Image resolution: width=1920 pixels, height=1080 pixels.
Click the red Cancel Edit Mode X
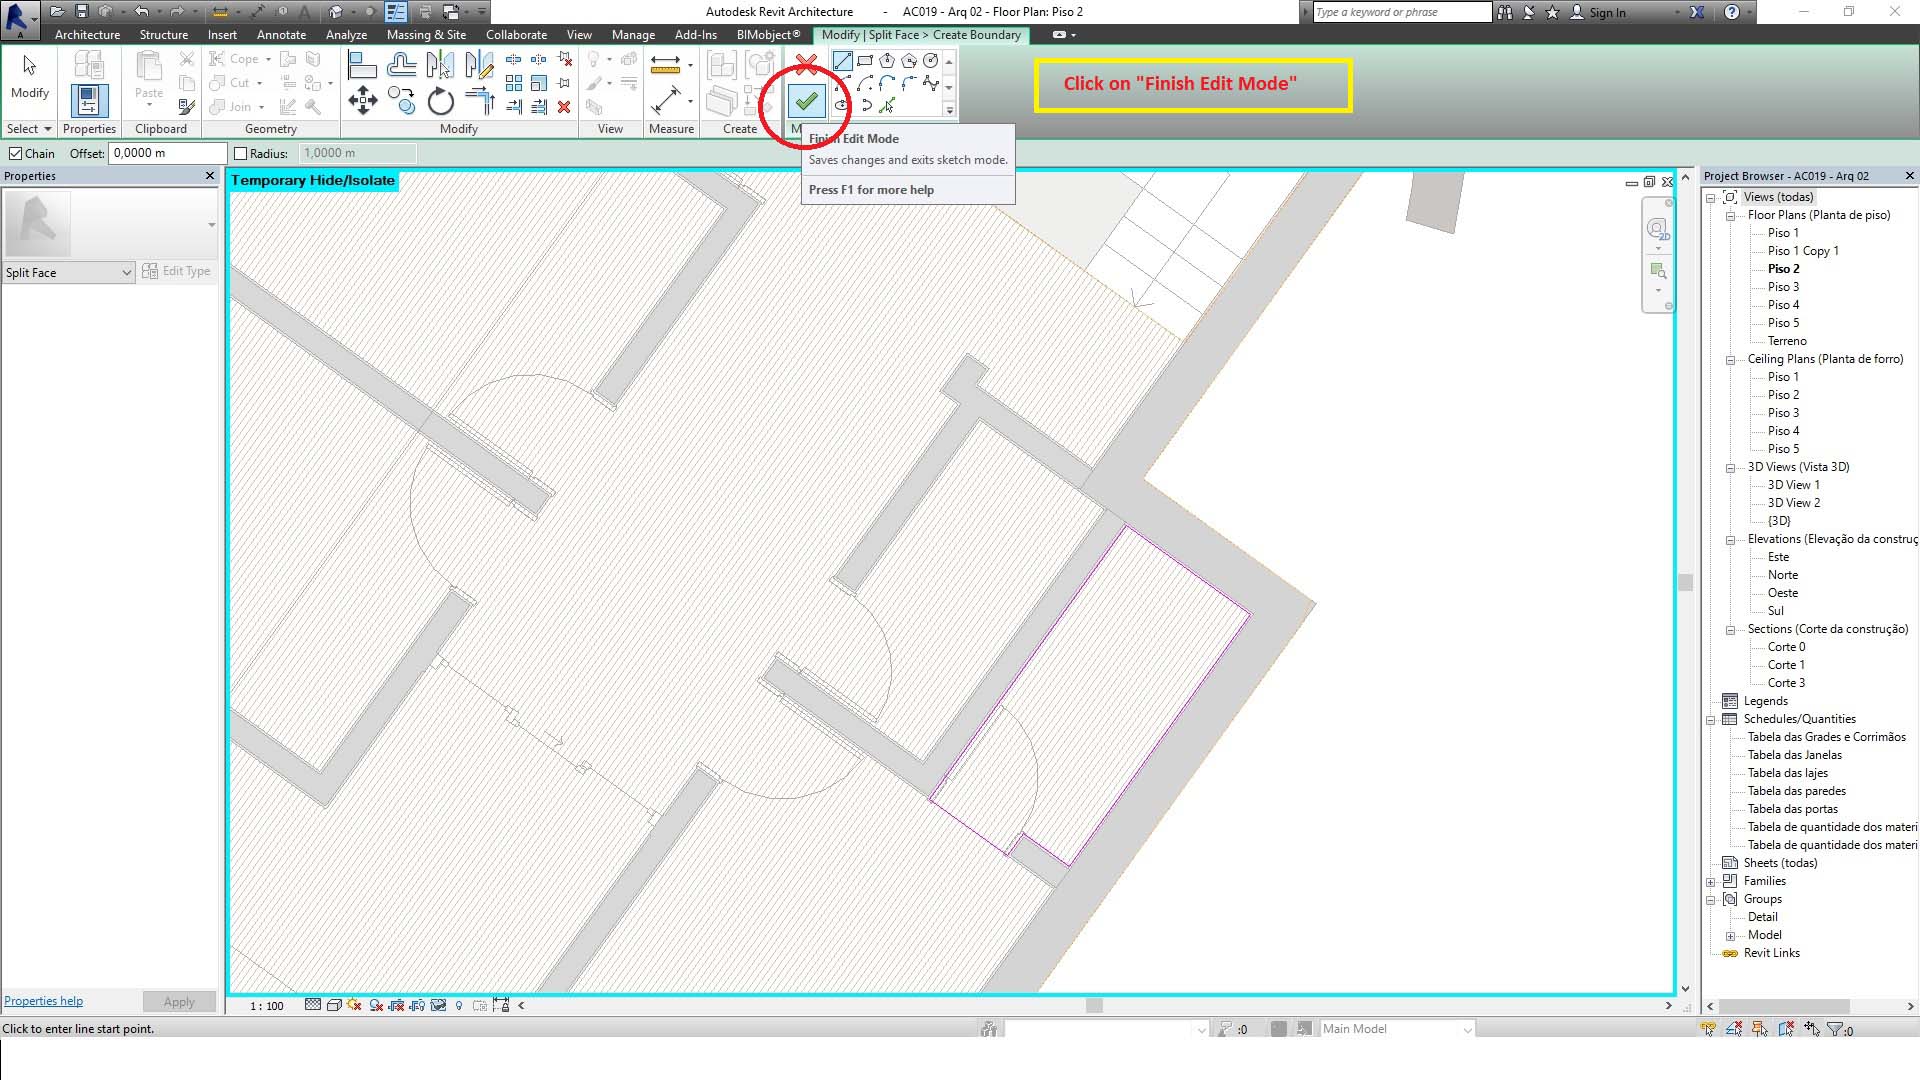(806, 66)
